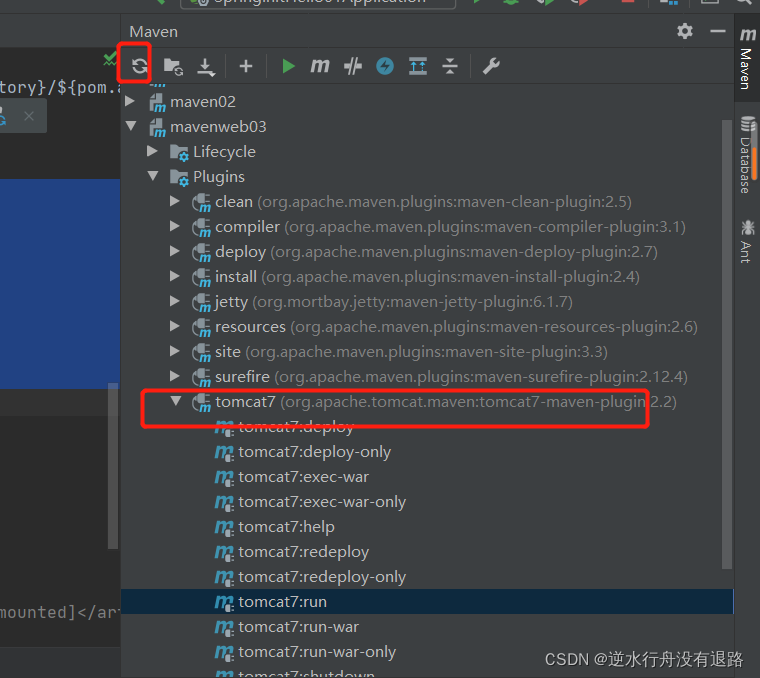Expand the site plugin node

click(x=175, y=351)
